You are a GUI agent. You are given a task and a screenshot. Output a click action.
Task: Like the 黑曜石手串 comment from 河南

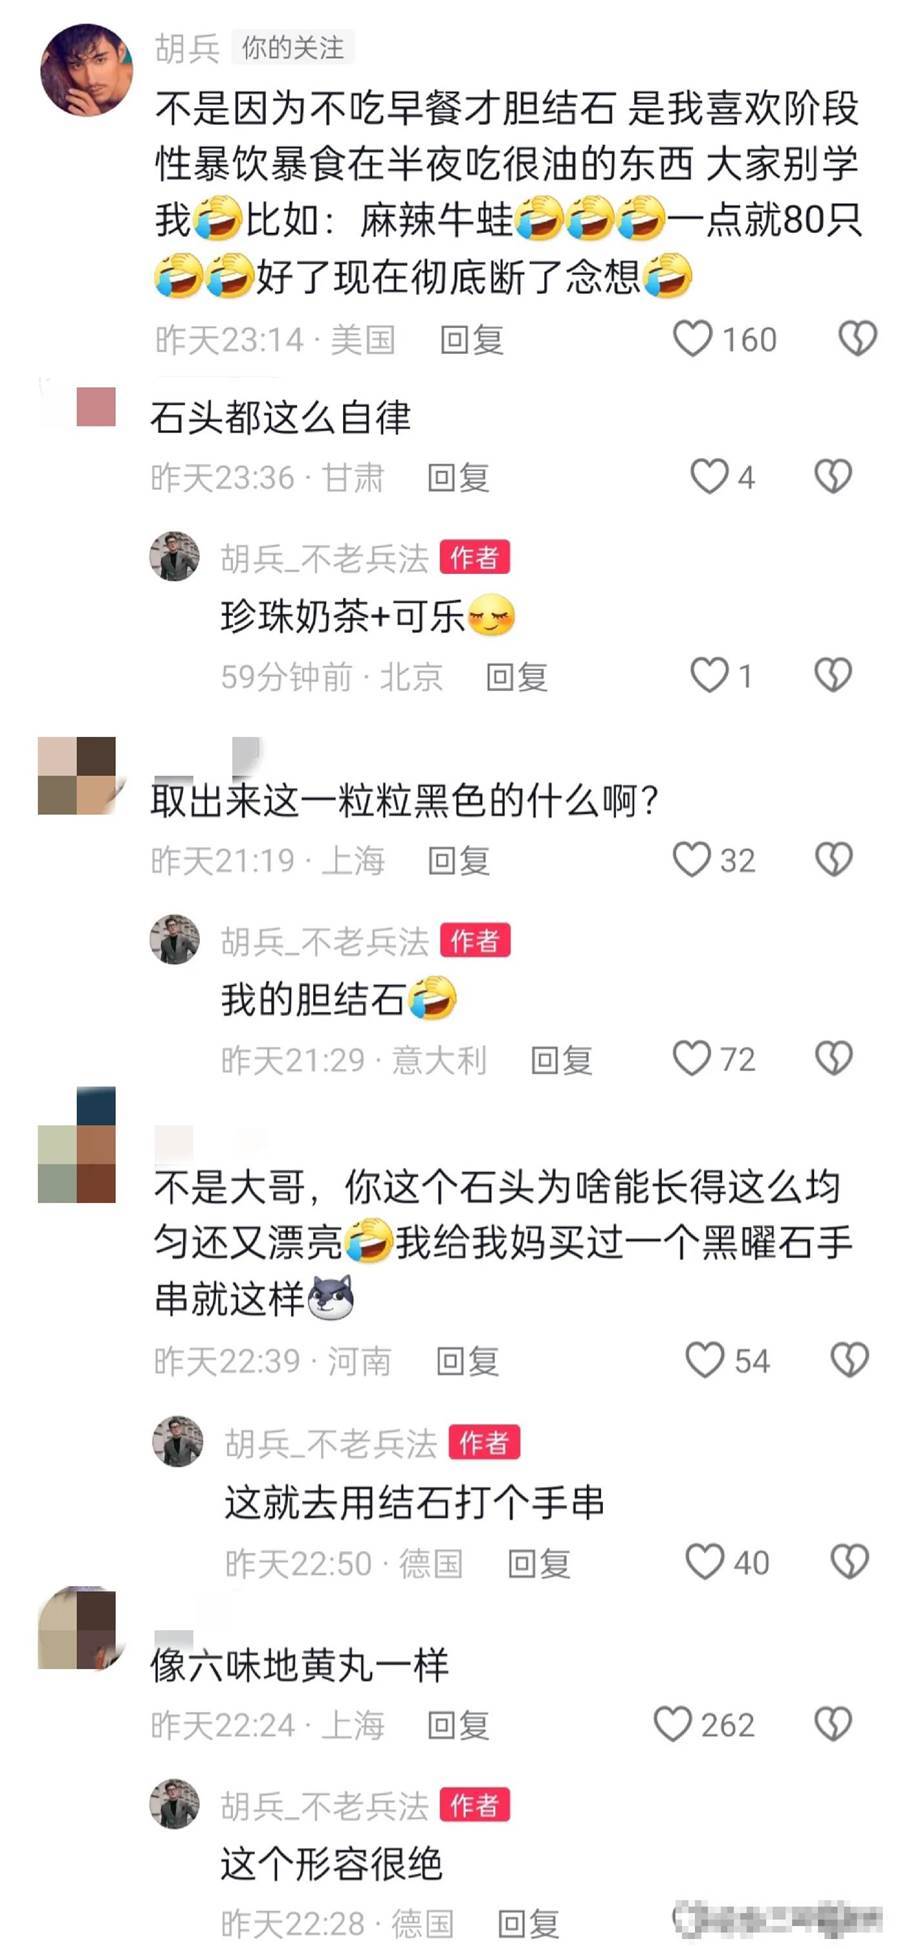tap(704, 1359)
